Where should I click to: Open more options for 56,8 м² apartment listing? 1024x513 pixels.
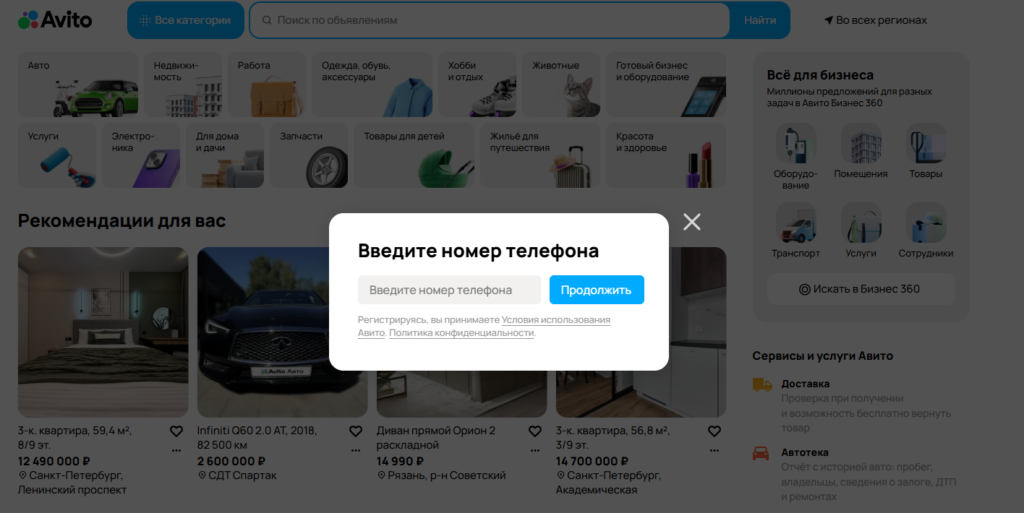click(714, 450)
